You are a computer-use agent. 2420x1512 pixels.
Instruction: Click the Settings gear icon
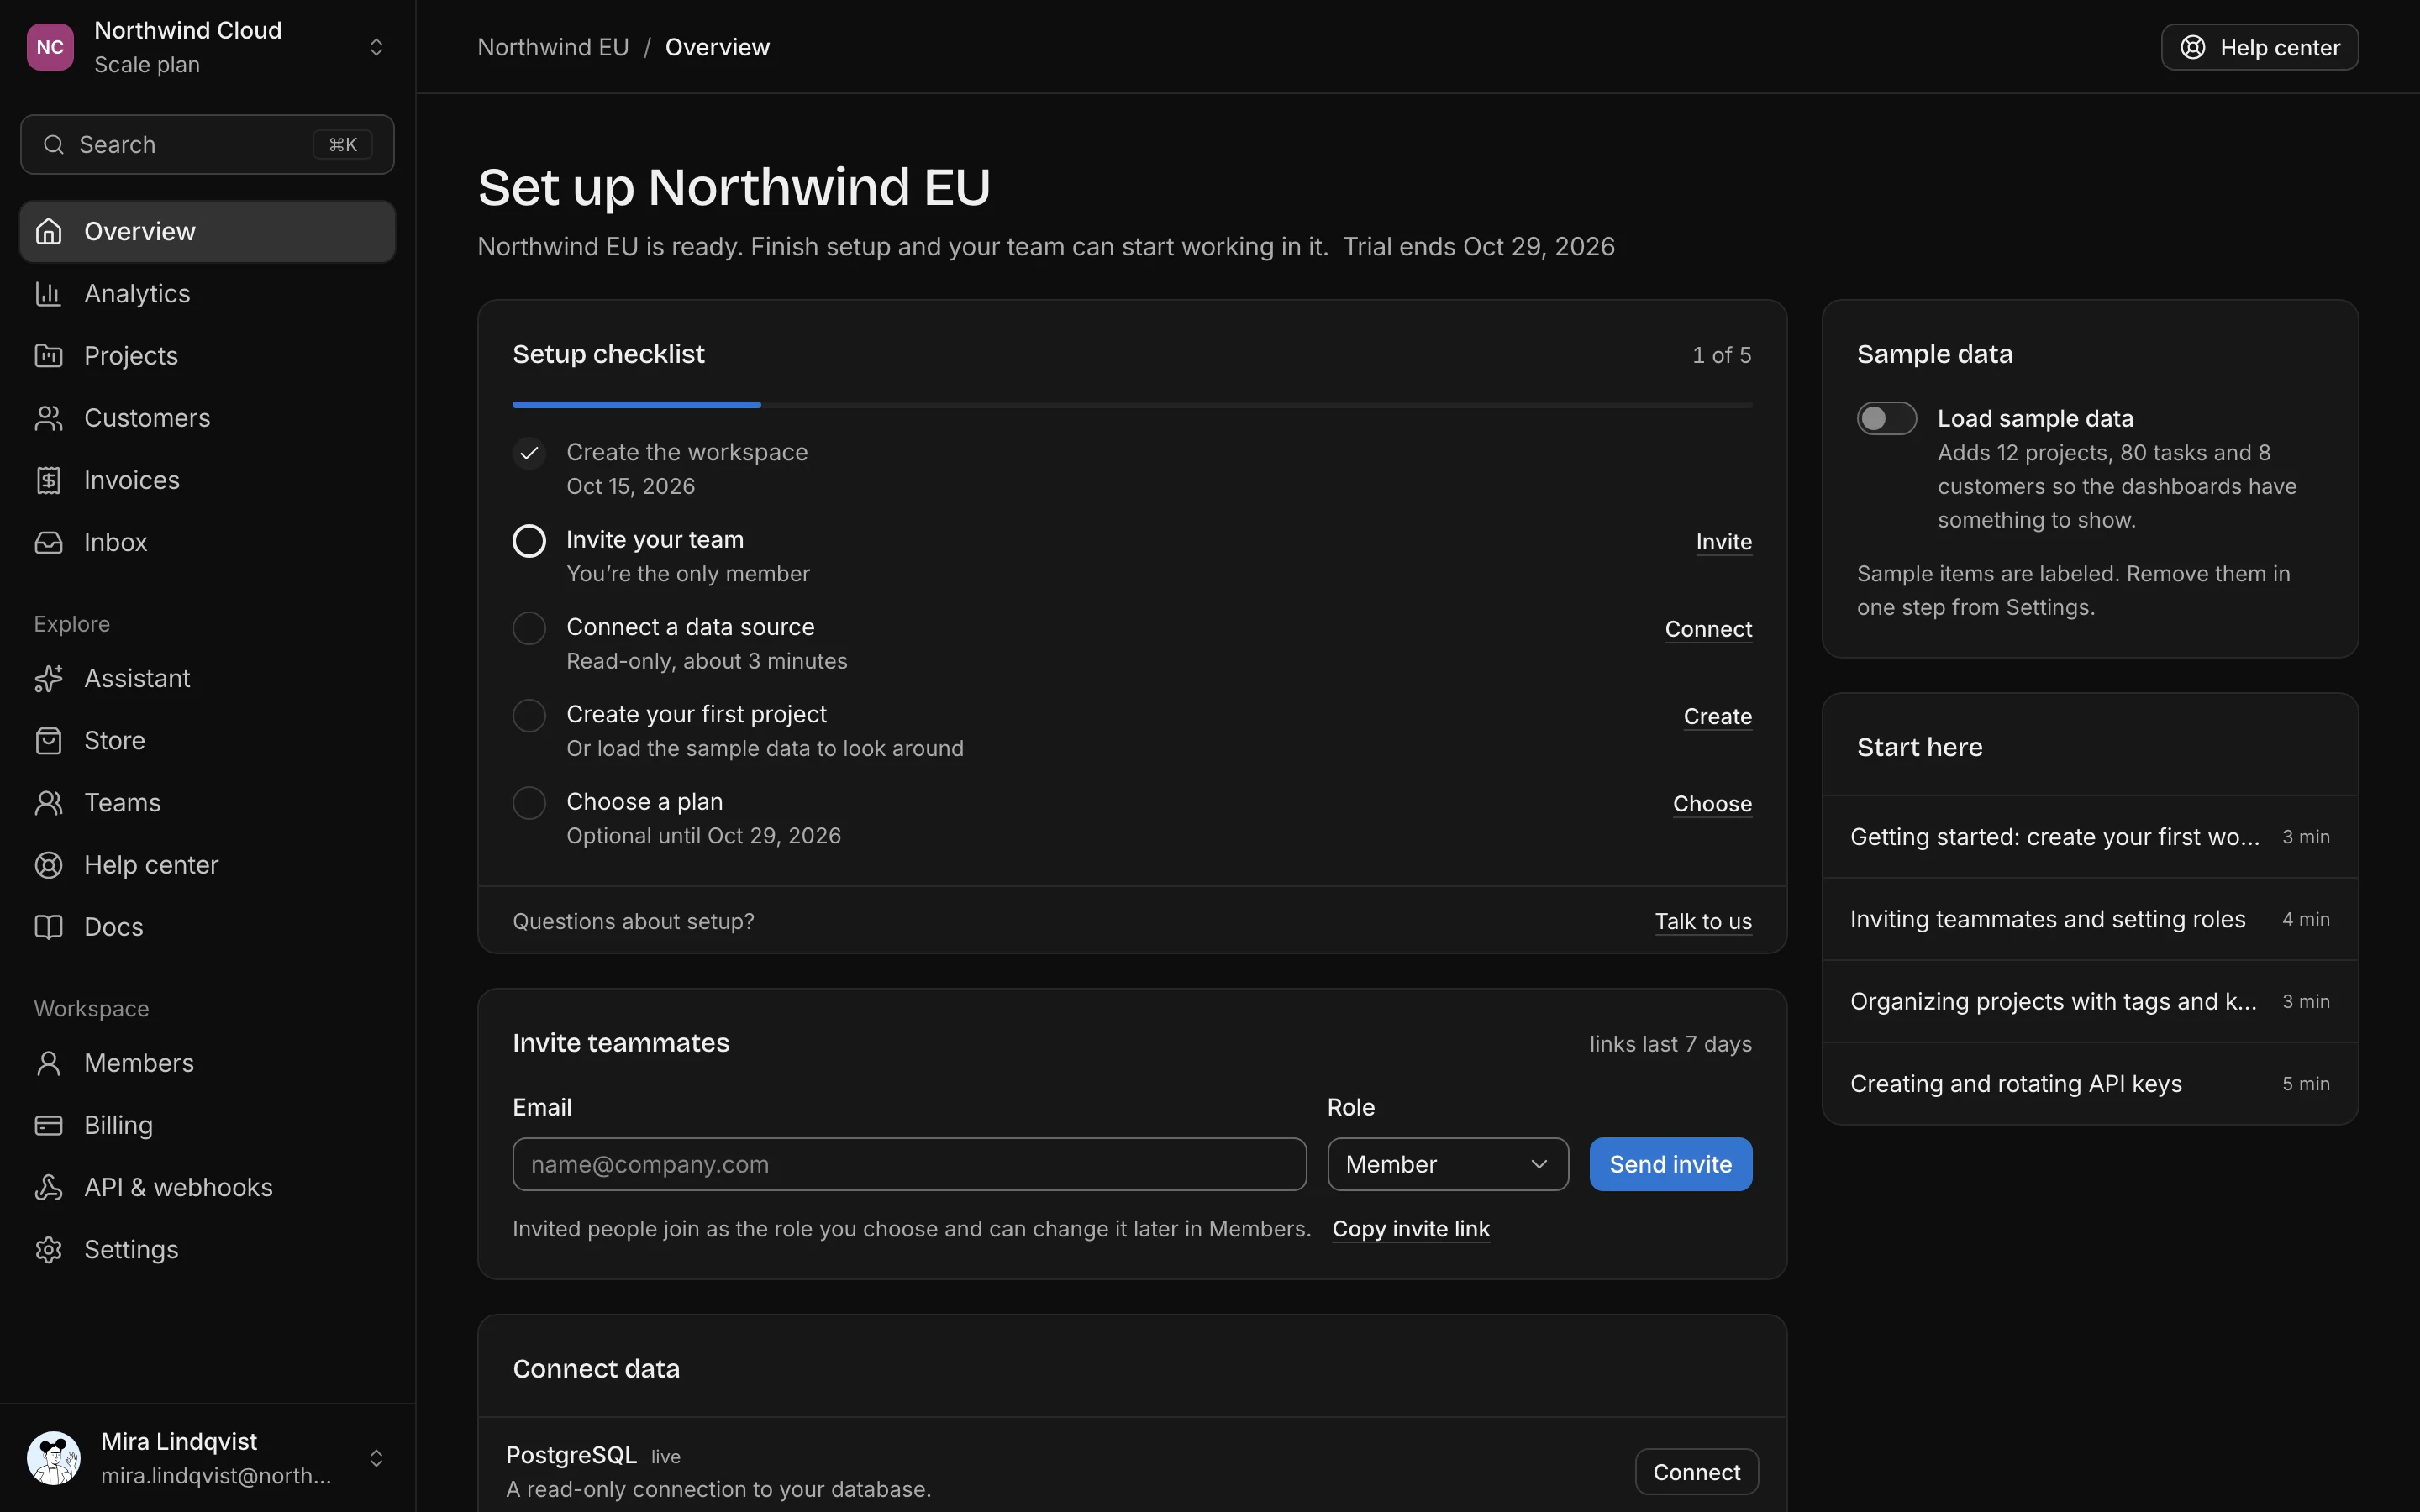pos(49,1250)
